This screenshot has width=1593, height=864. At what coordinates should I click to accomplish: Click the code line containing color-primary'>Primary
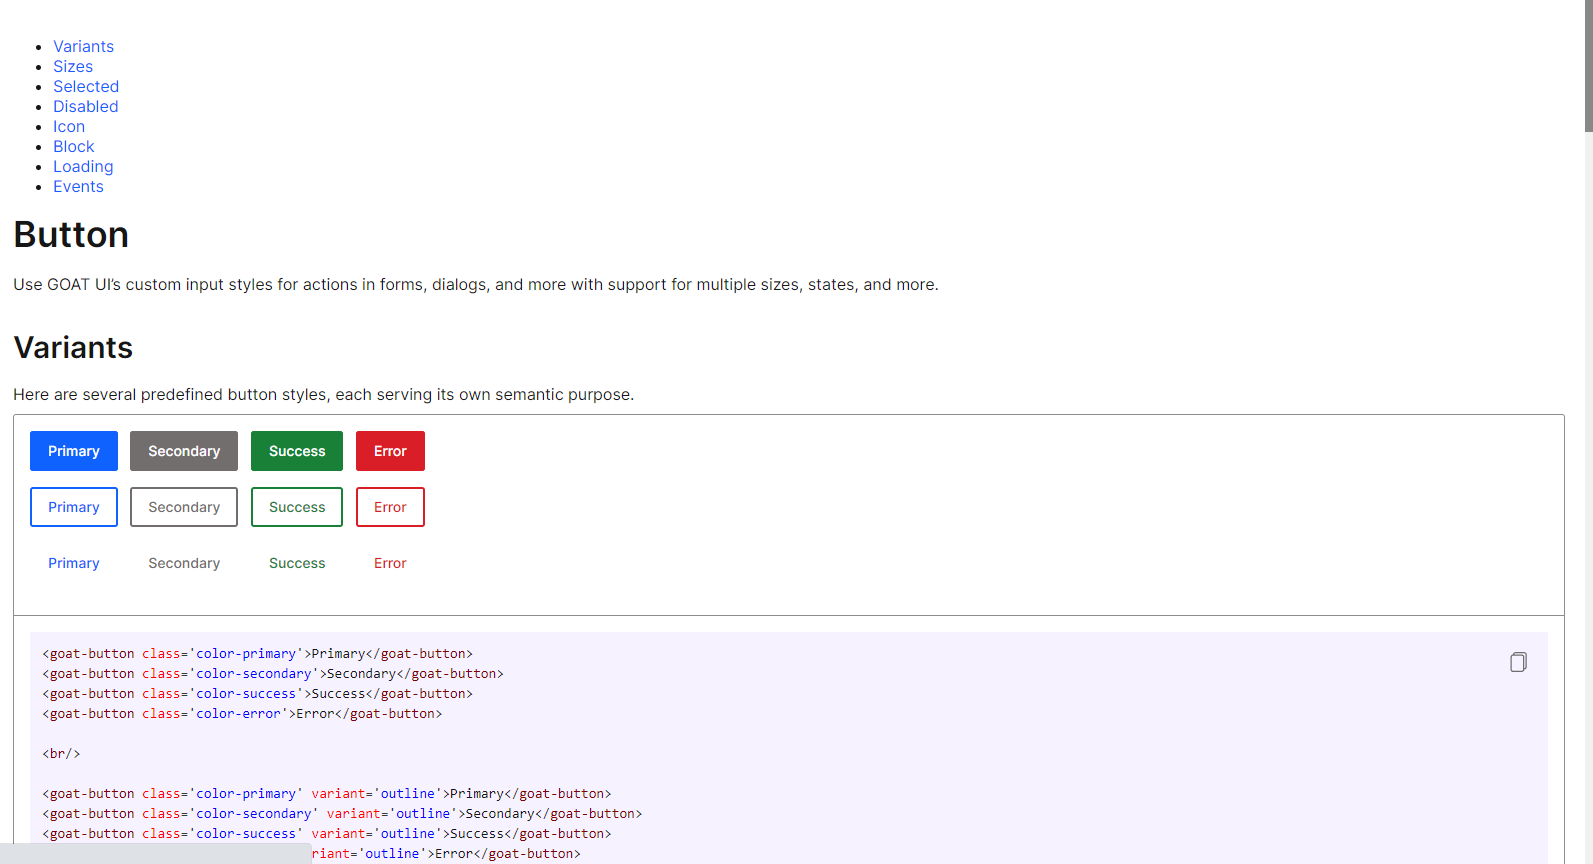coord(257,654)
